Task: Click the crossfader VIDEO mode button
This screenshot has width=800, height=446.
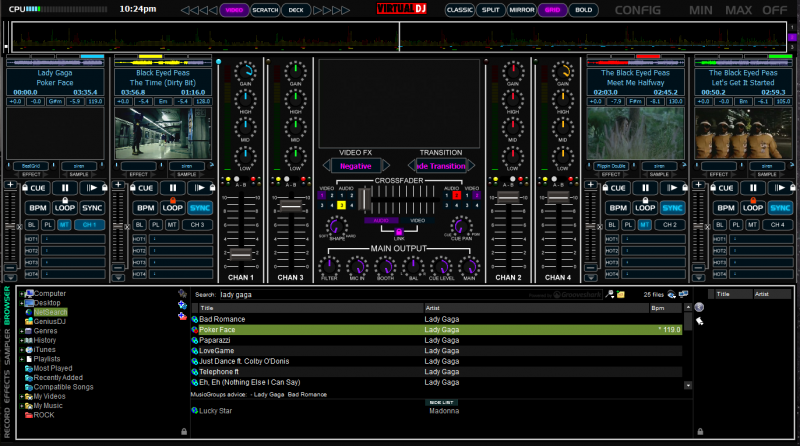Action: [417, 220]
